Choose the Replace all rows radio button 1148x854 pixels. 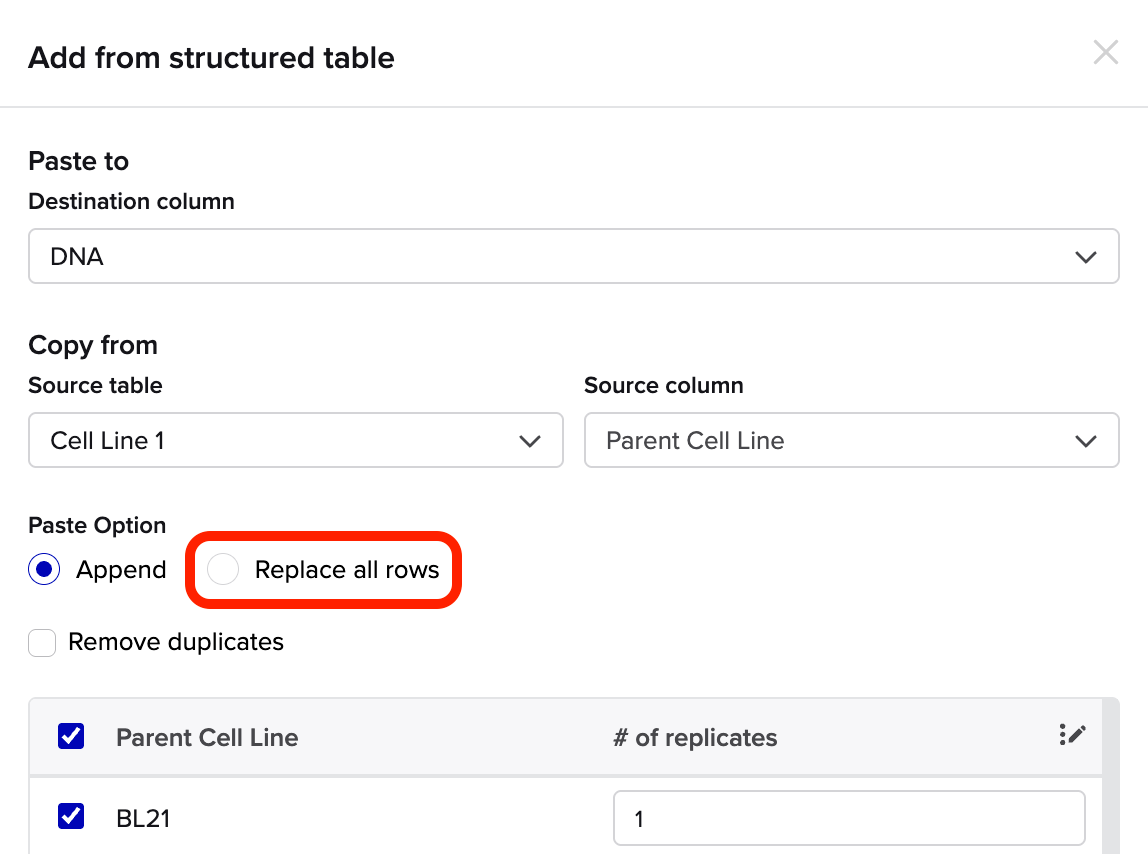pos(223,570)
